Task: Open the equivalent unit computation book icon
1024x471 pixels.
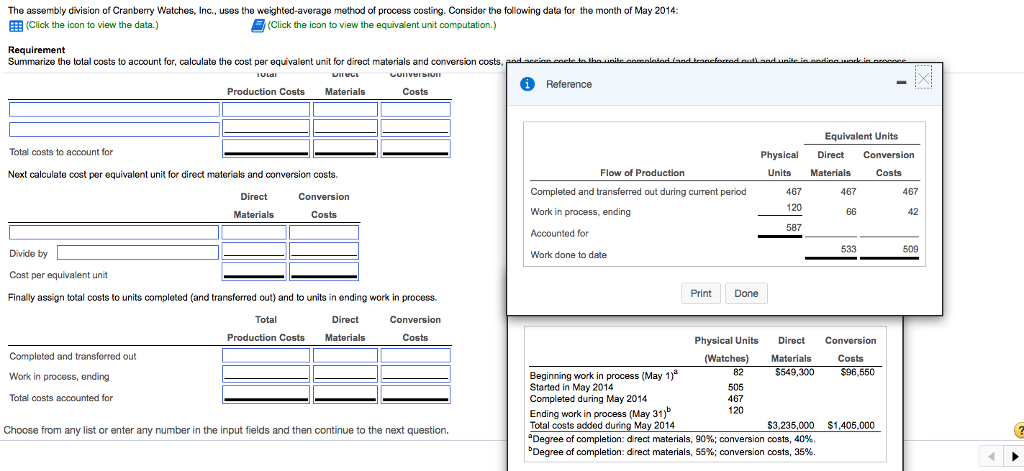Action: coord(258,25)
